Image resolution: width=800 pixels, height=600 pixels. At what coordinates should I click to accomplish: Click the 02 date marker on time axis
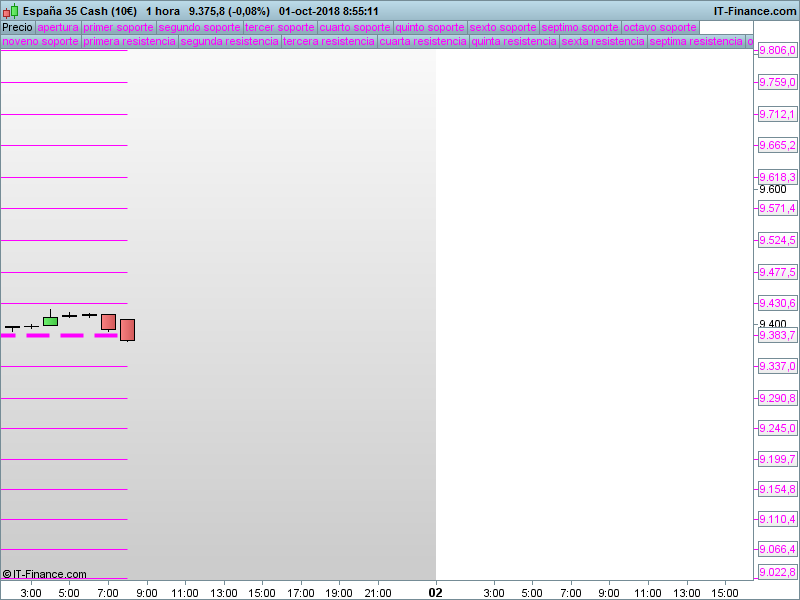435,592
